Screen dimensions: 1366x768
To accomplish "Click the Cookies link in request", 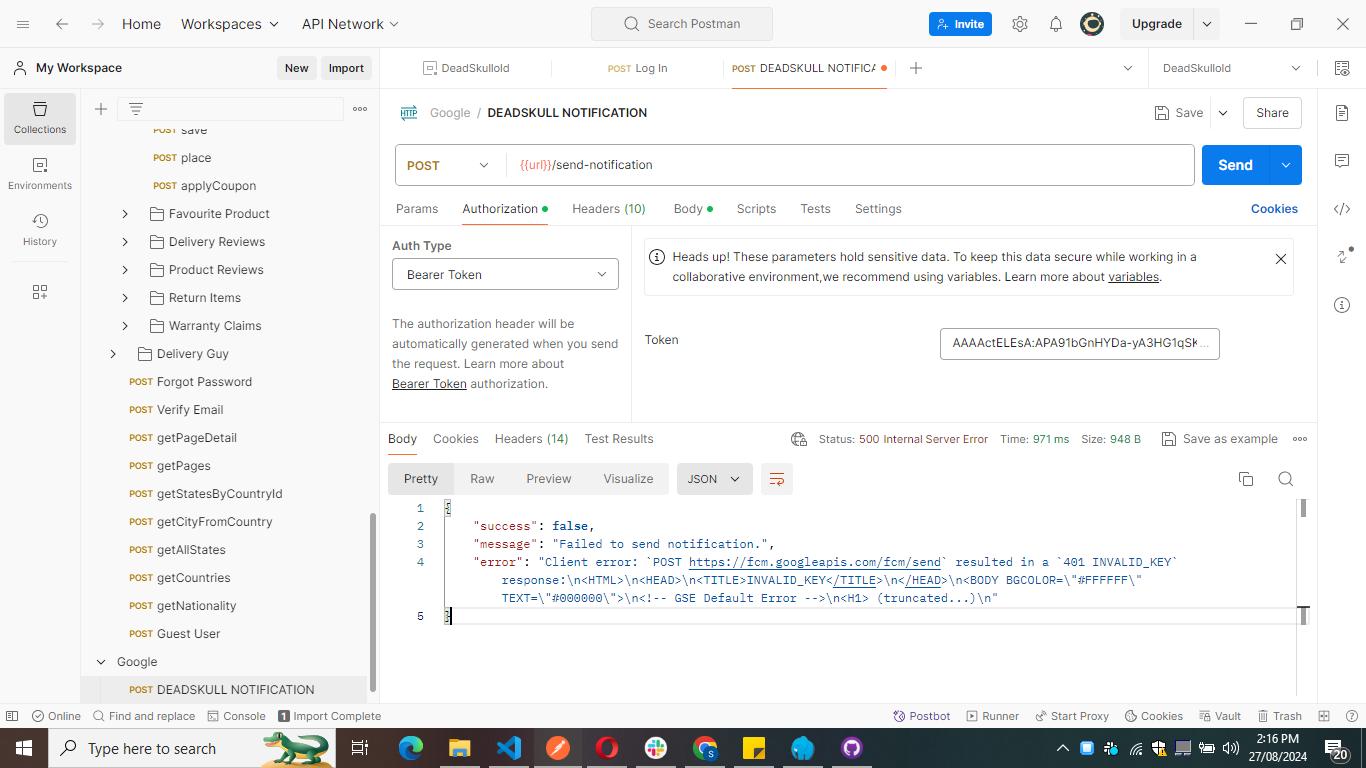I will [x=1274, y=209].
